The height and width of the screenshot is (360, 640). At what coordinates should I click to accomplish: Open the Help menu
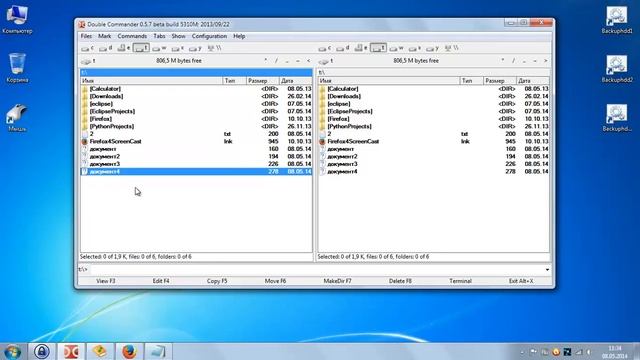point(239,36)
